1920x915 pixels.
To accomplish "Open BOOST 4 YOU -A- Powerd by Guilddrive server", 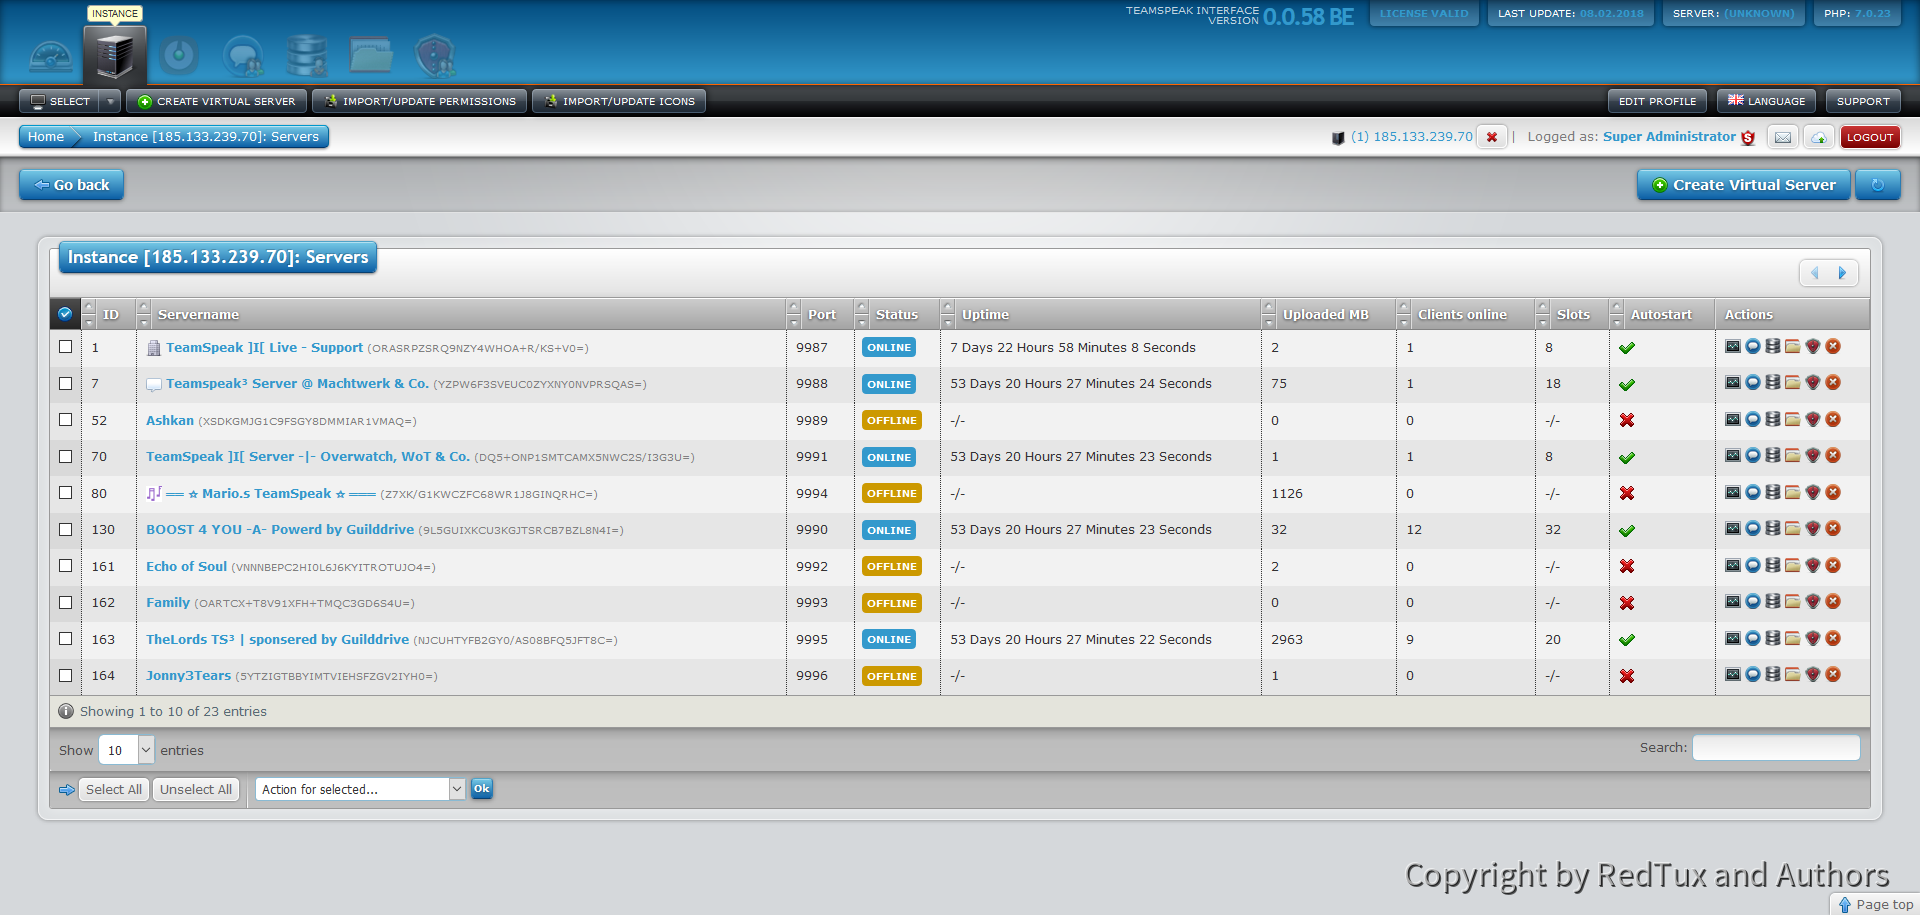I will [280, 529].
